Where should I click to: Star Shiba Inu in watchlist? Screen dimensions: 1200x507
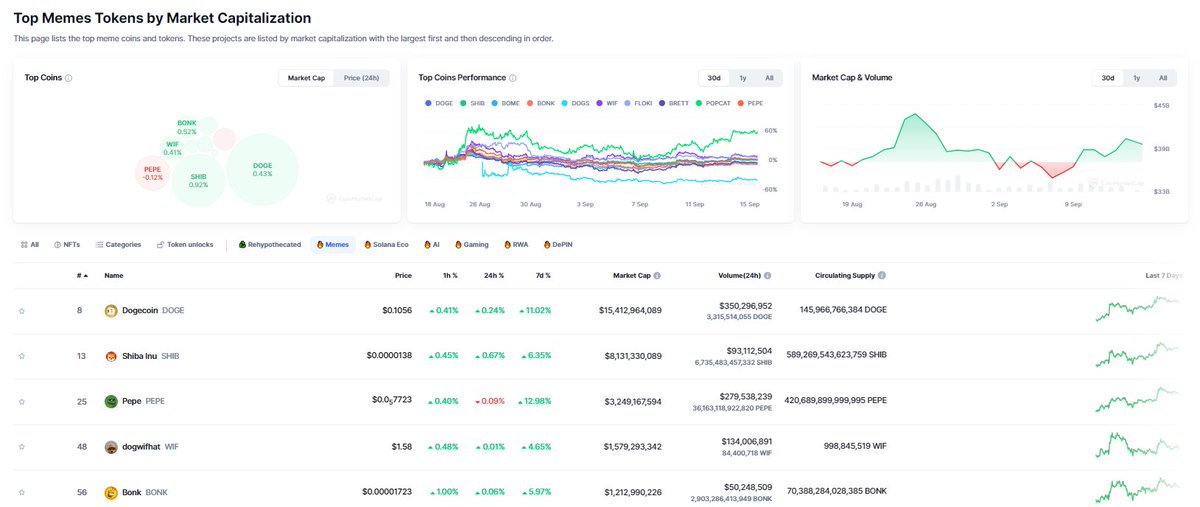21,356
